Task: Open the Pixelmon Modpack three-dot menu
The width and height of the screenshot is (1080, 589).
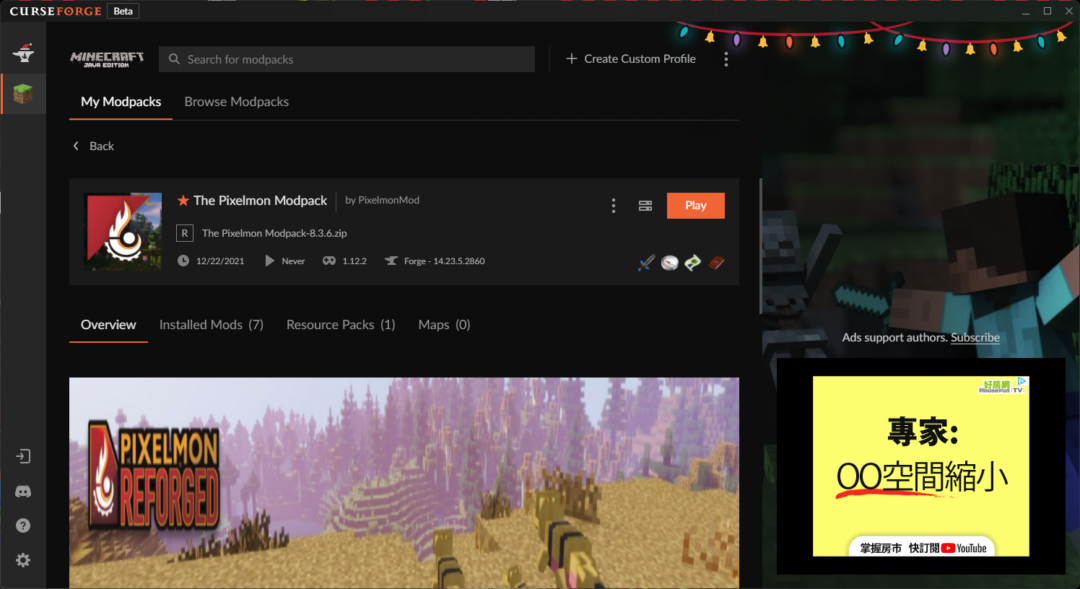Action: click(x=614, y=205)
